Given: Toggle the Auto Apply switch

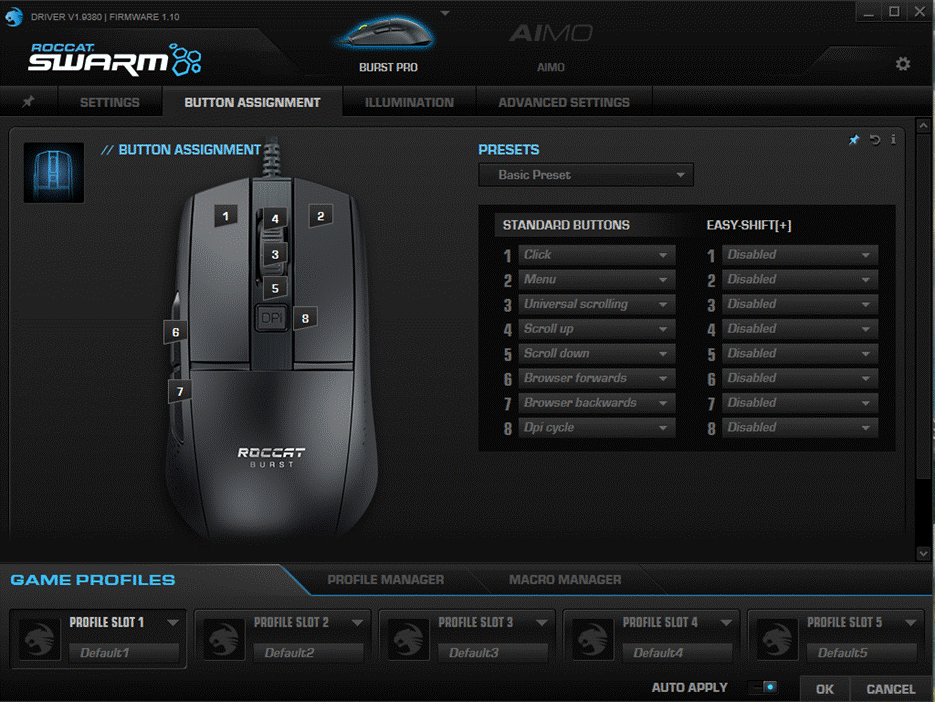Looking at the screenshot, I should 764,687.
